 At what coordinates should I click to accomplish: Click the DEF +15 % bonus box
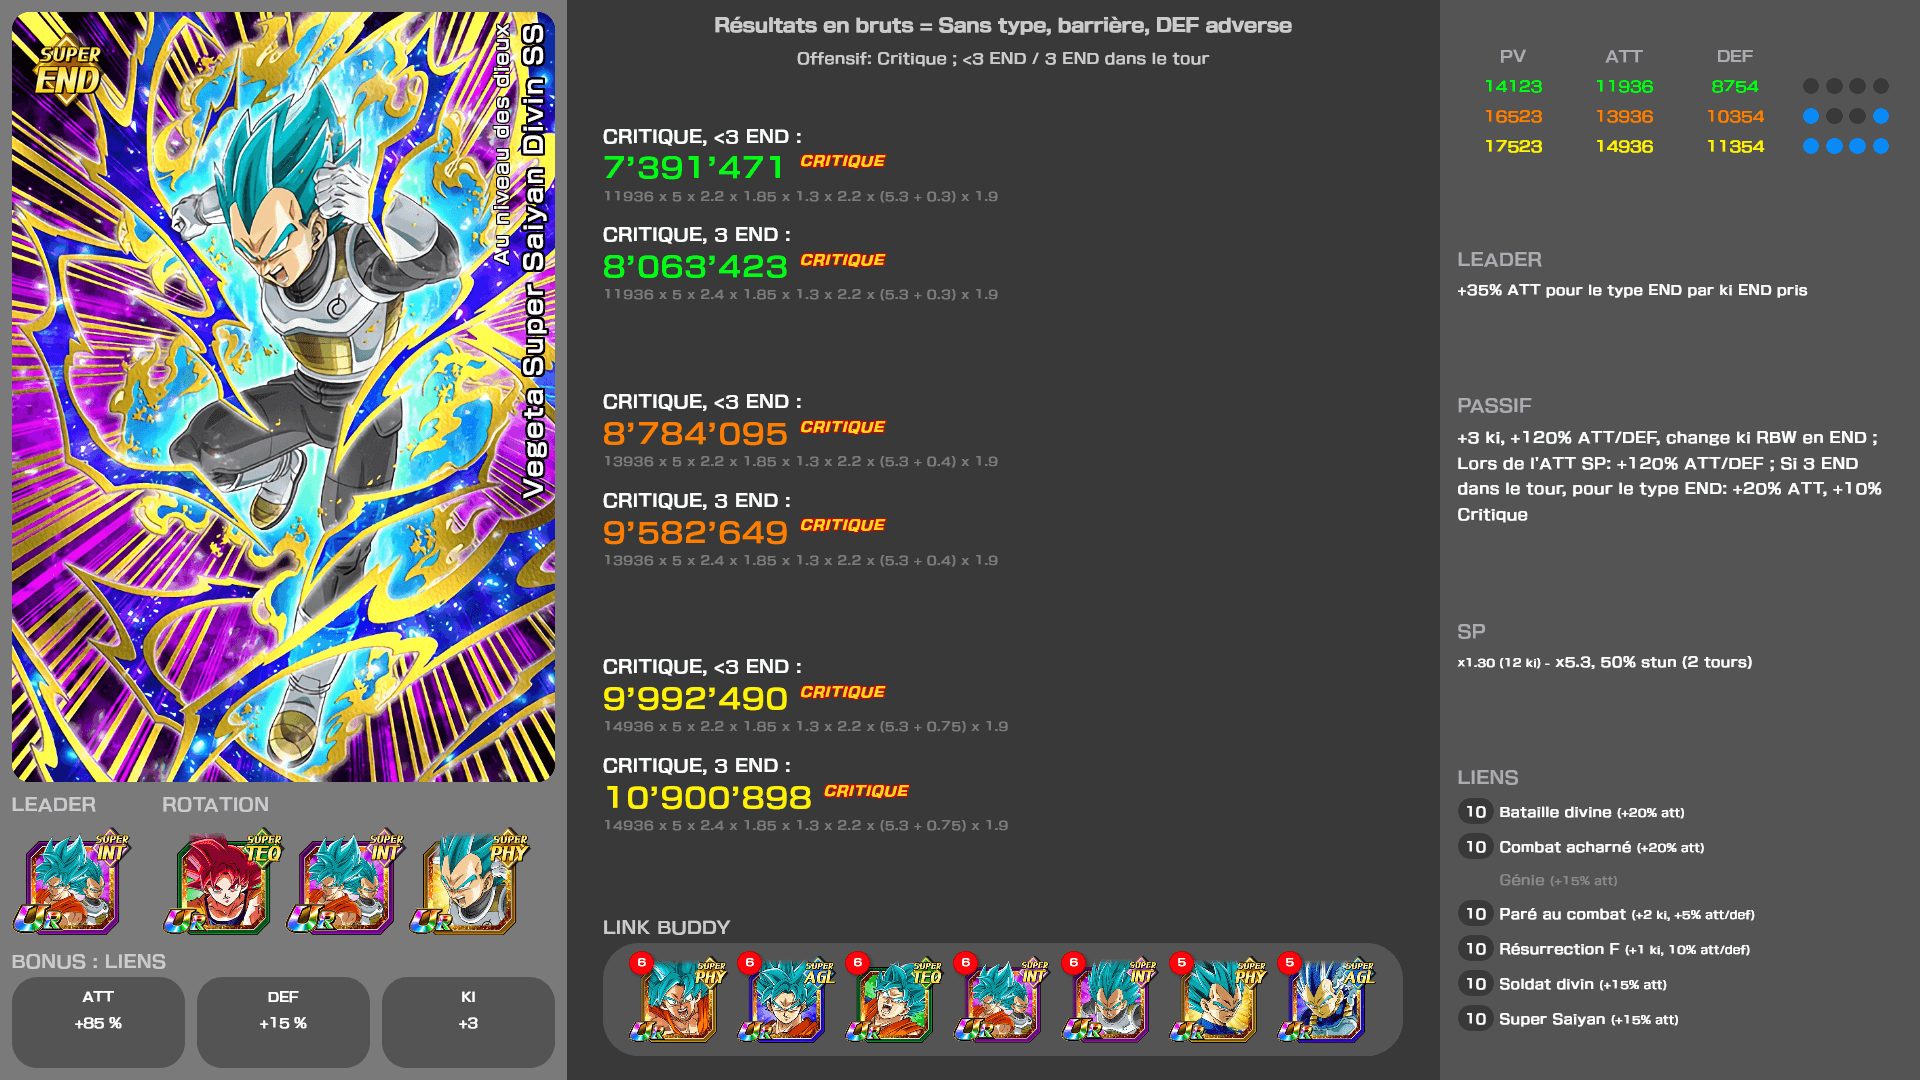coord(283,1022)
